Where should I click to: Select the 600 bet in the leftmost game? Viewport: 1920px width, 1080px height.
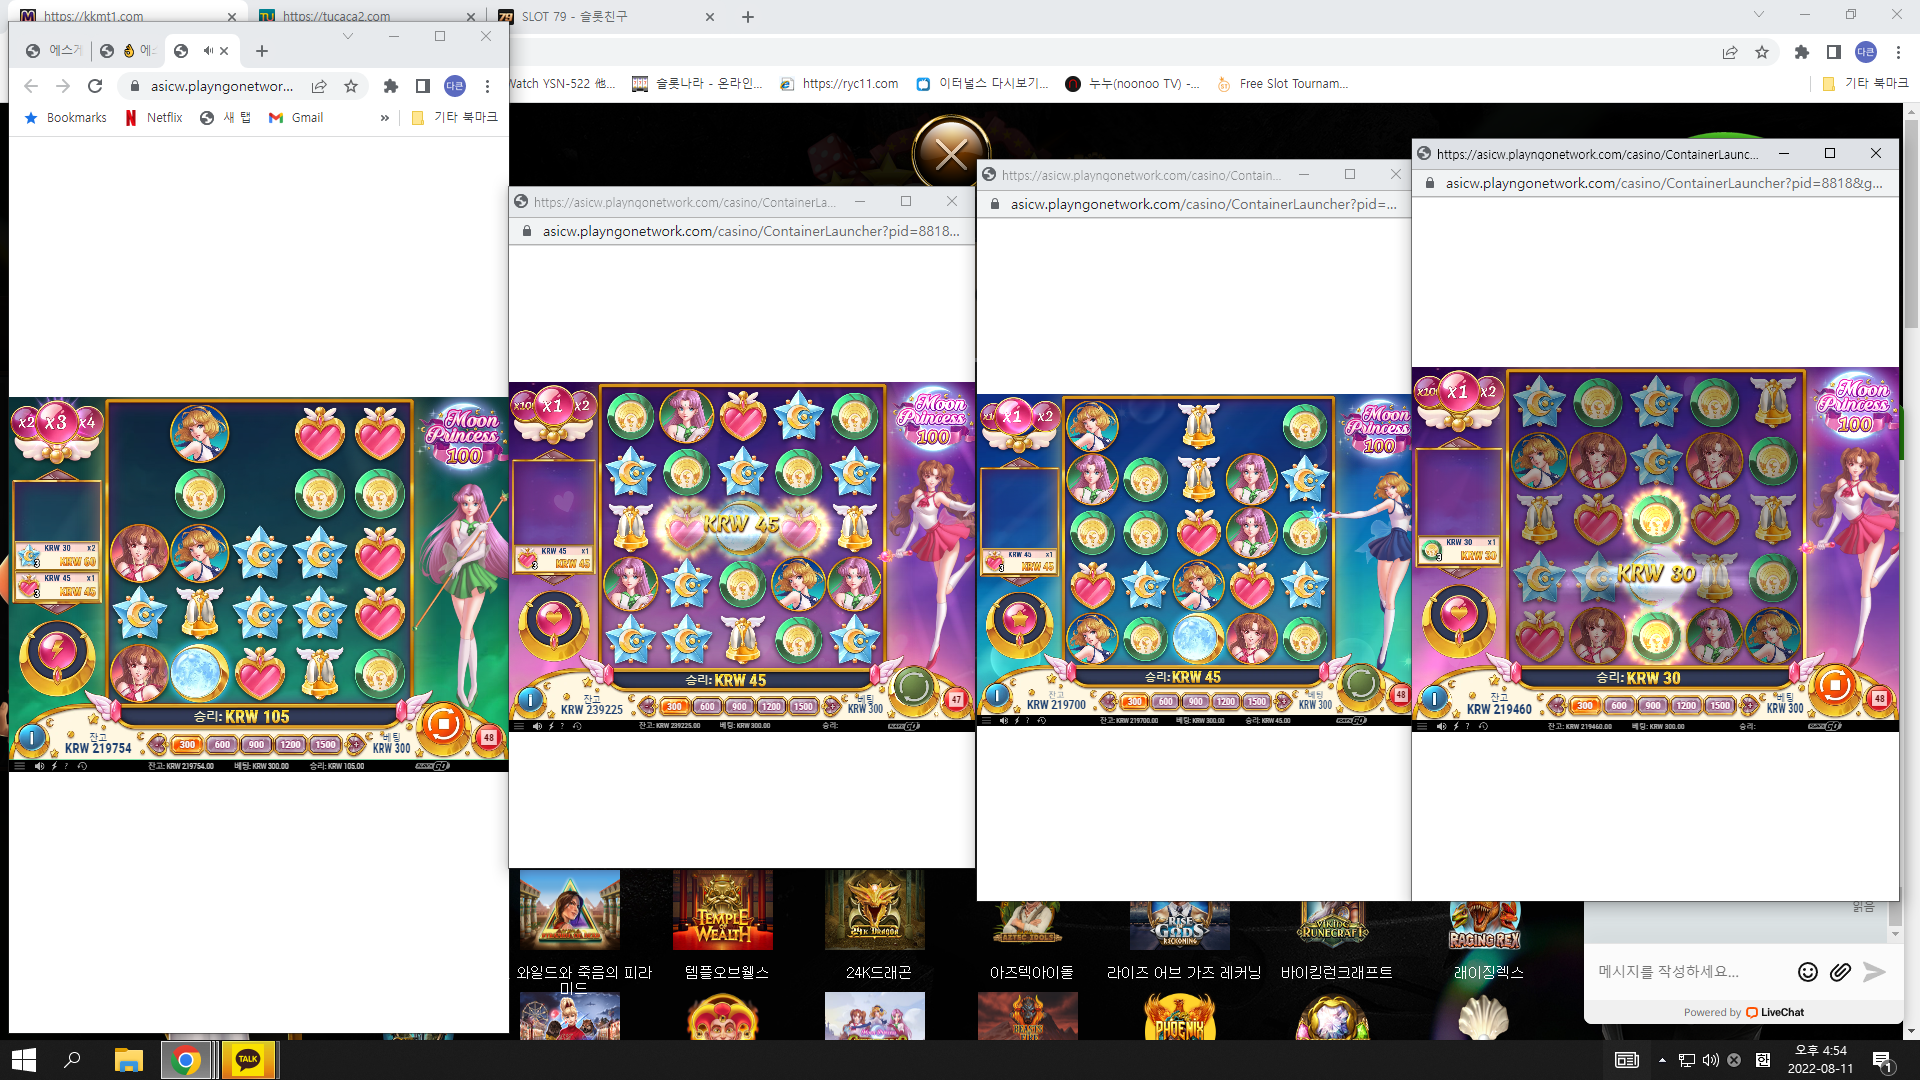[222, 744]
